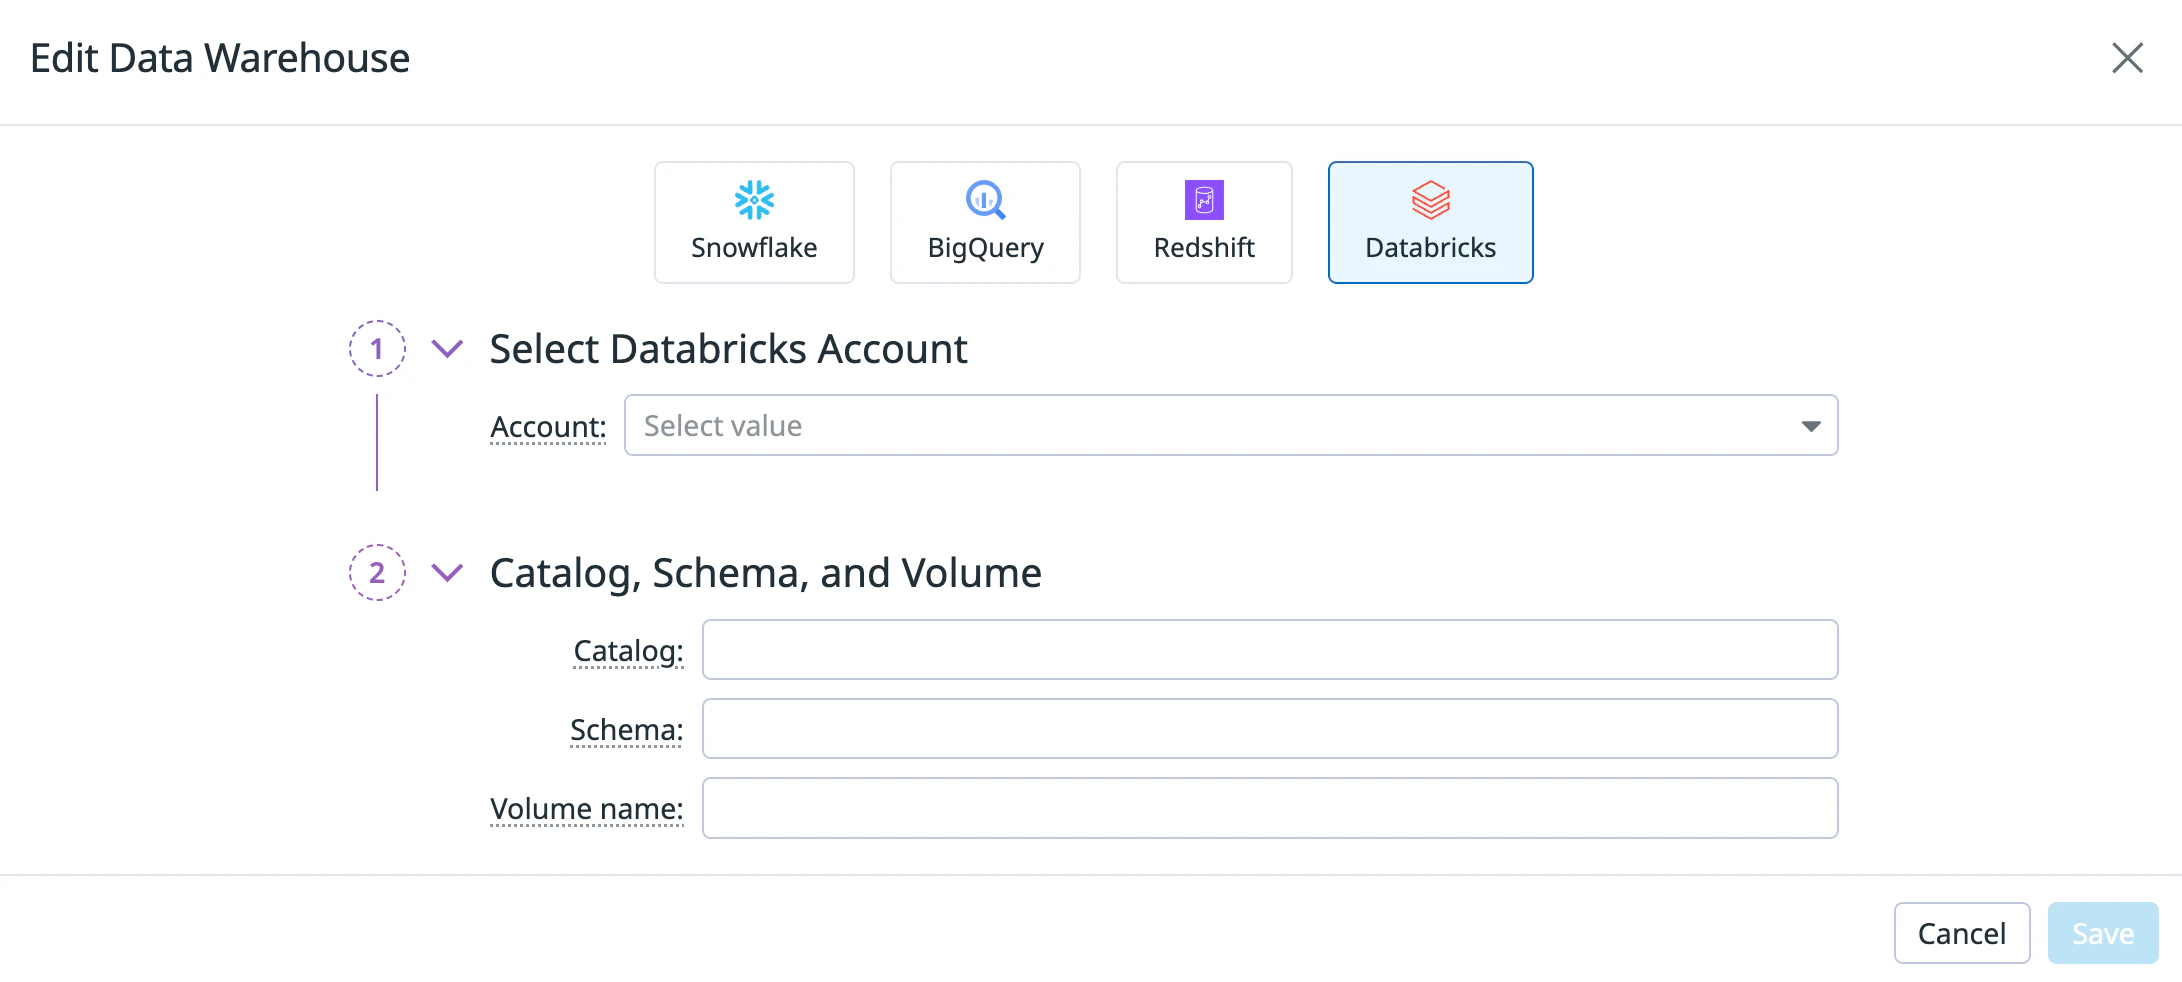Choose the BigQuery magnifier icon
Screen dimensions: 2182x982
coord(985,200)
